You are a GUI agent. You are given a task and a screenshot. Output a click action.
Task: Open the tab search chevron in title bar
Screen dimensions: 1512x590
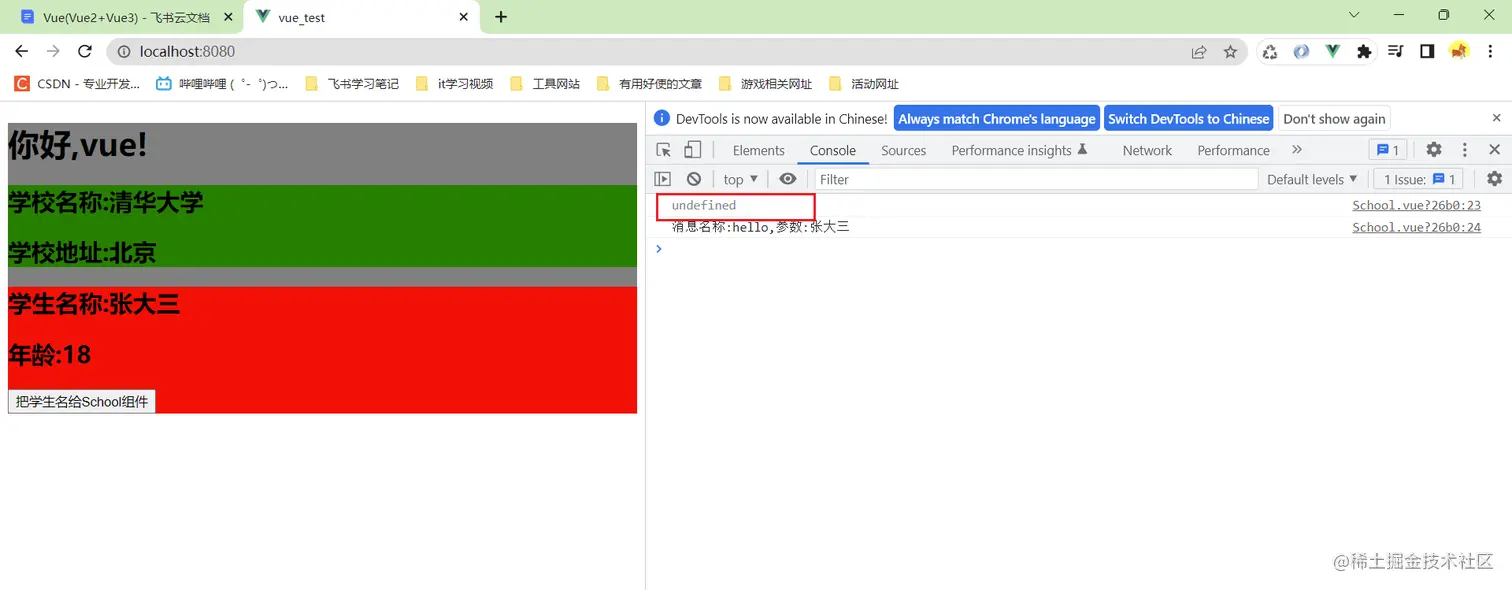click(1354, 15)
